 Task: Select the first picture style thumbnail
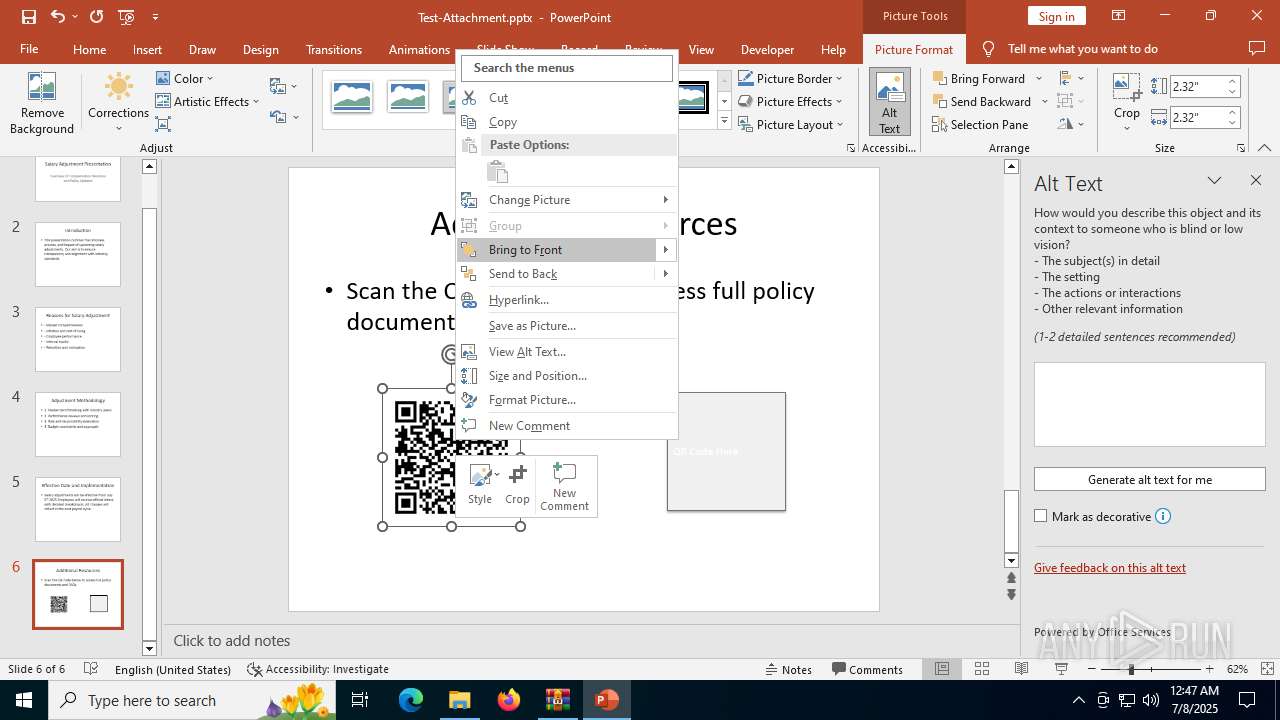point(352,97)
